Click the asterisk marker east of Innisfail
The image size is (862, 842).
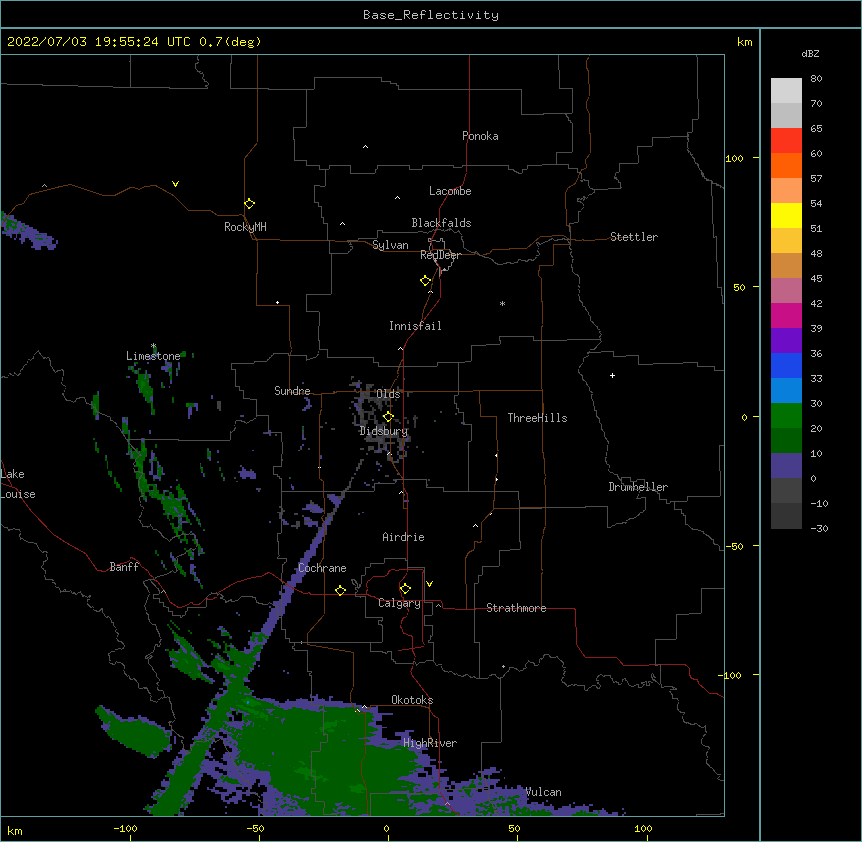click(x=502, y=303)
